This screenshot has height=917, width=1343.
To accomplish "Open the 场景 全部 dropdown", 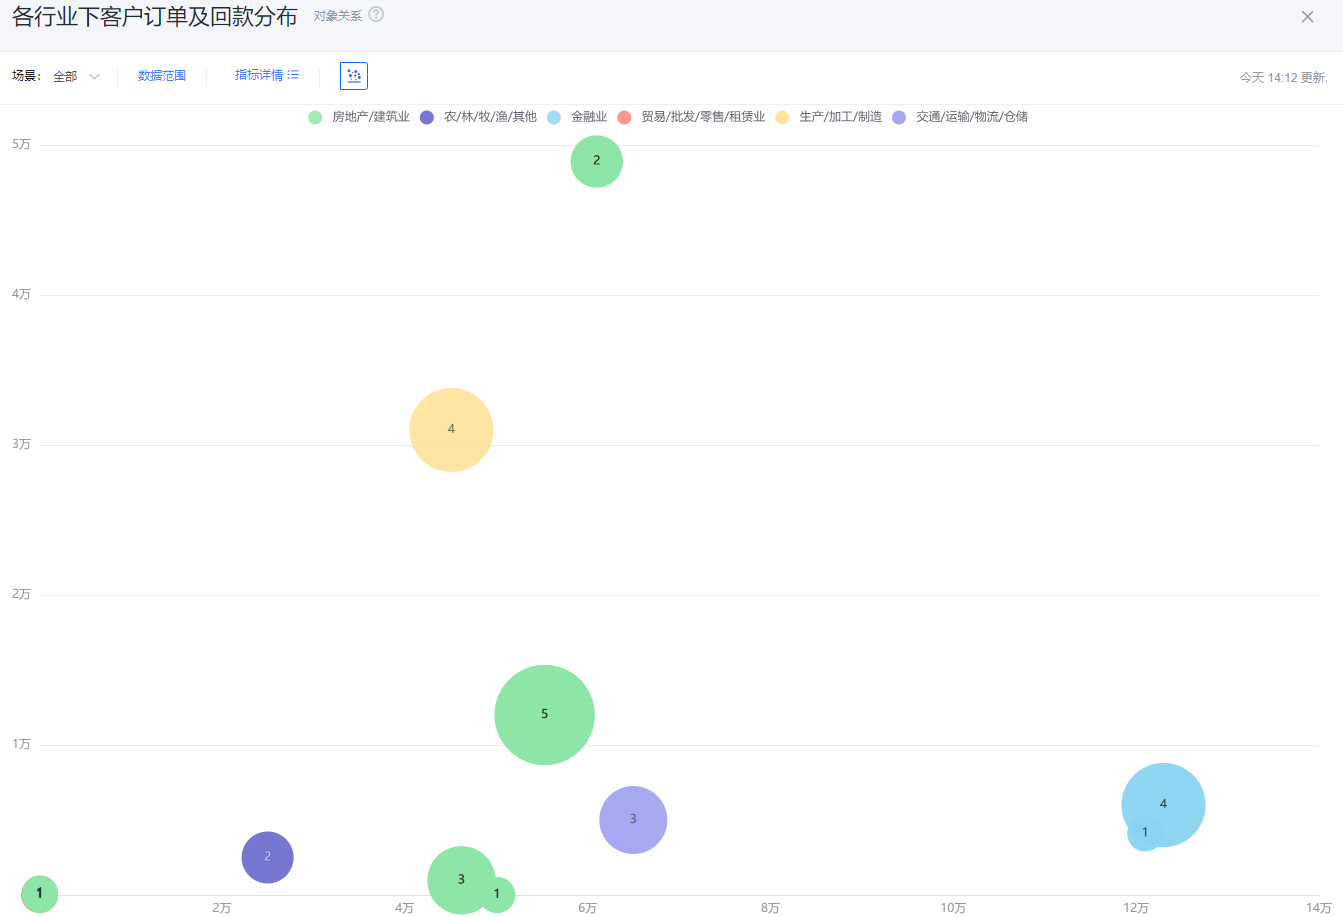I will (x=77, y=76).
